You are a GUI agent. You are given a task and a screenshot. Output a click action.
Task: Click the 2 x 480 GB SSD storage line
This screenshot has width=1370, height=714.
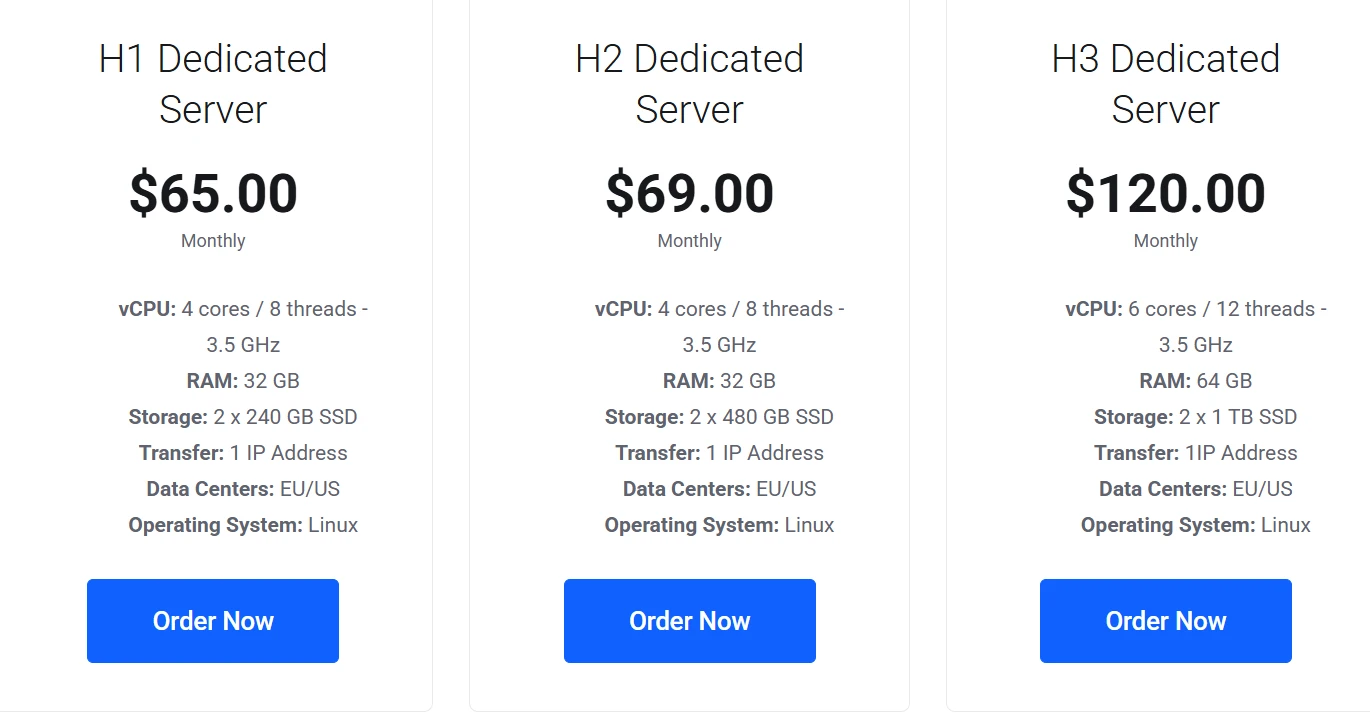click(719, 417)
